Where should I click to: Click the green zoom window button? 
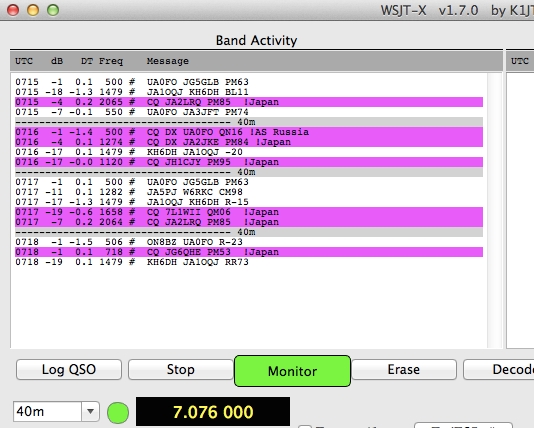(x=53, y=10)
